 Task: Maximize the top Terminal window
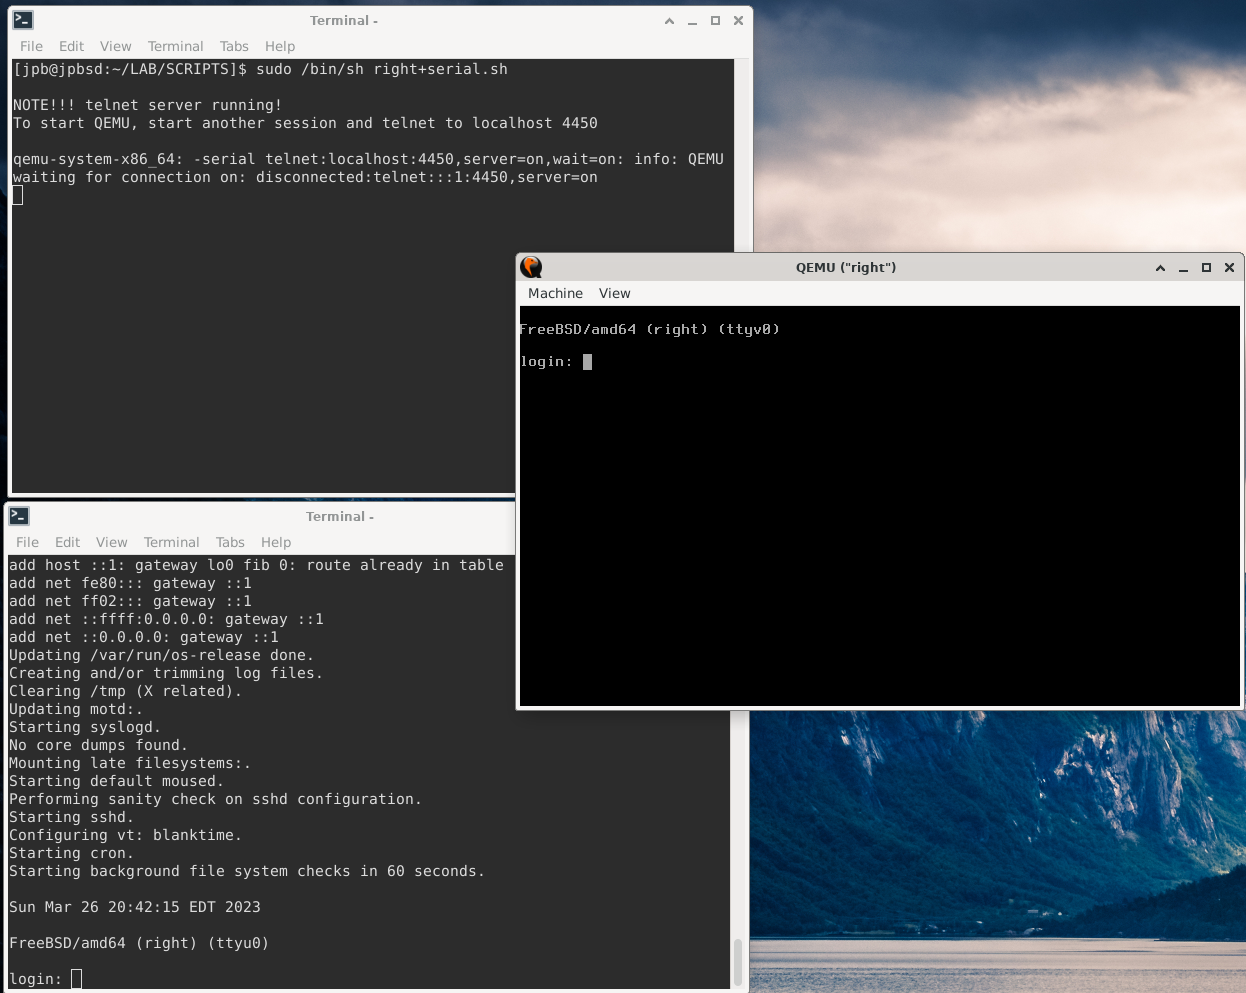click(x=714, y=20)
